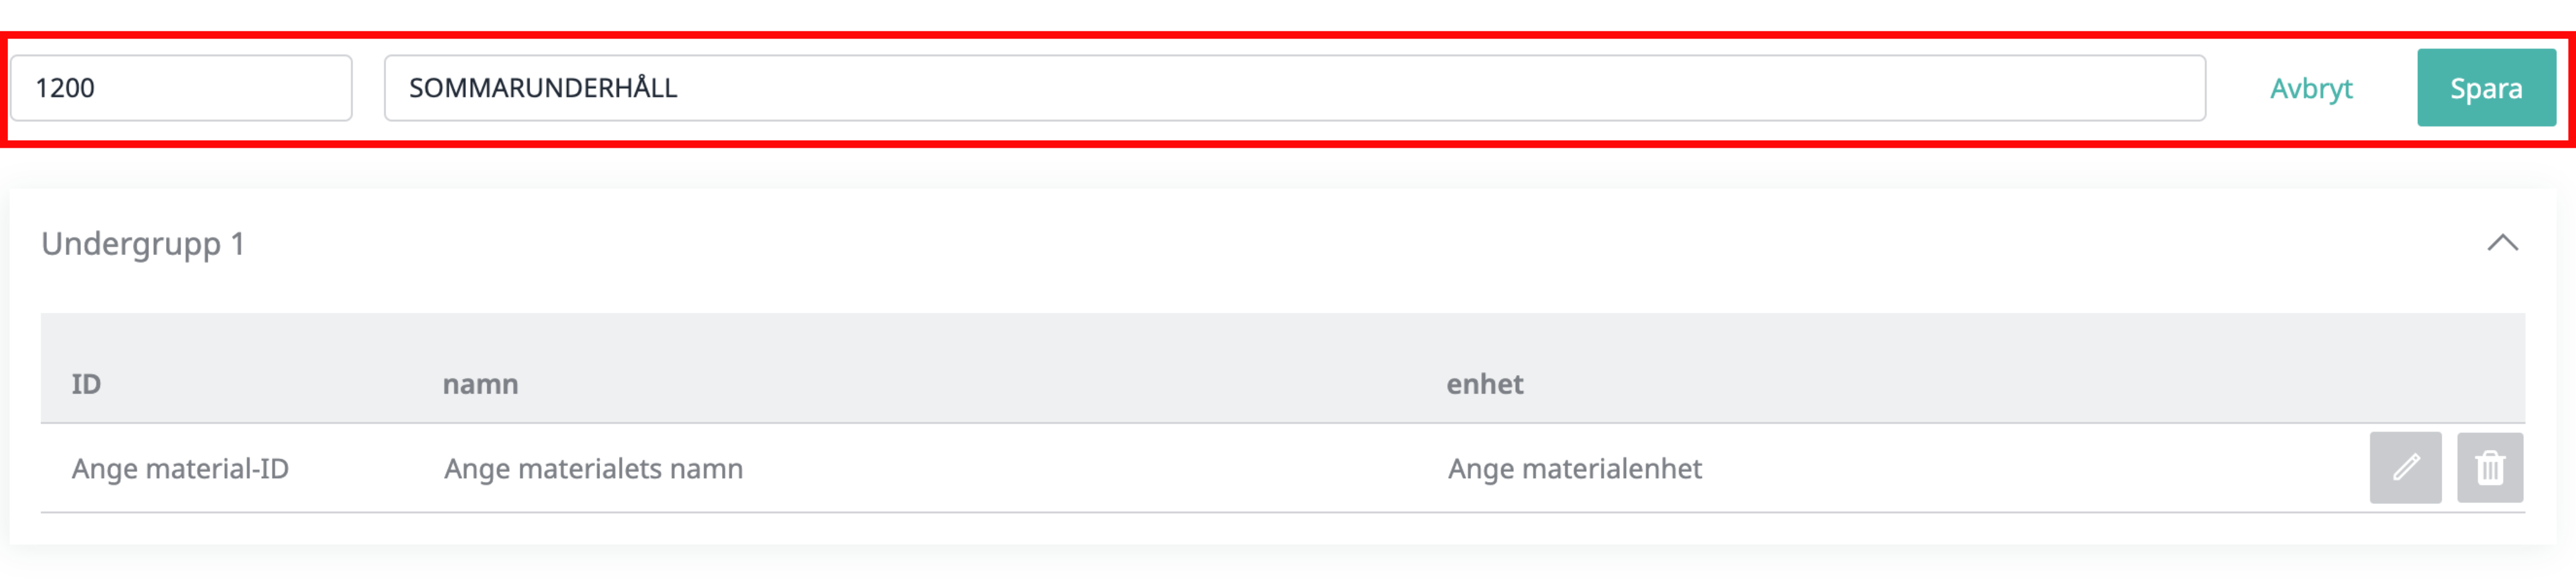Image resolution: width=2576 pixels, height=583 pixels.
Task: Focus the input field containing 1200
Action: pyautogui.click(x=181, y=88)
